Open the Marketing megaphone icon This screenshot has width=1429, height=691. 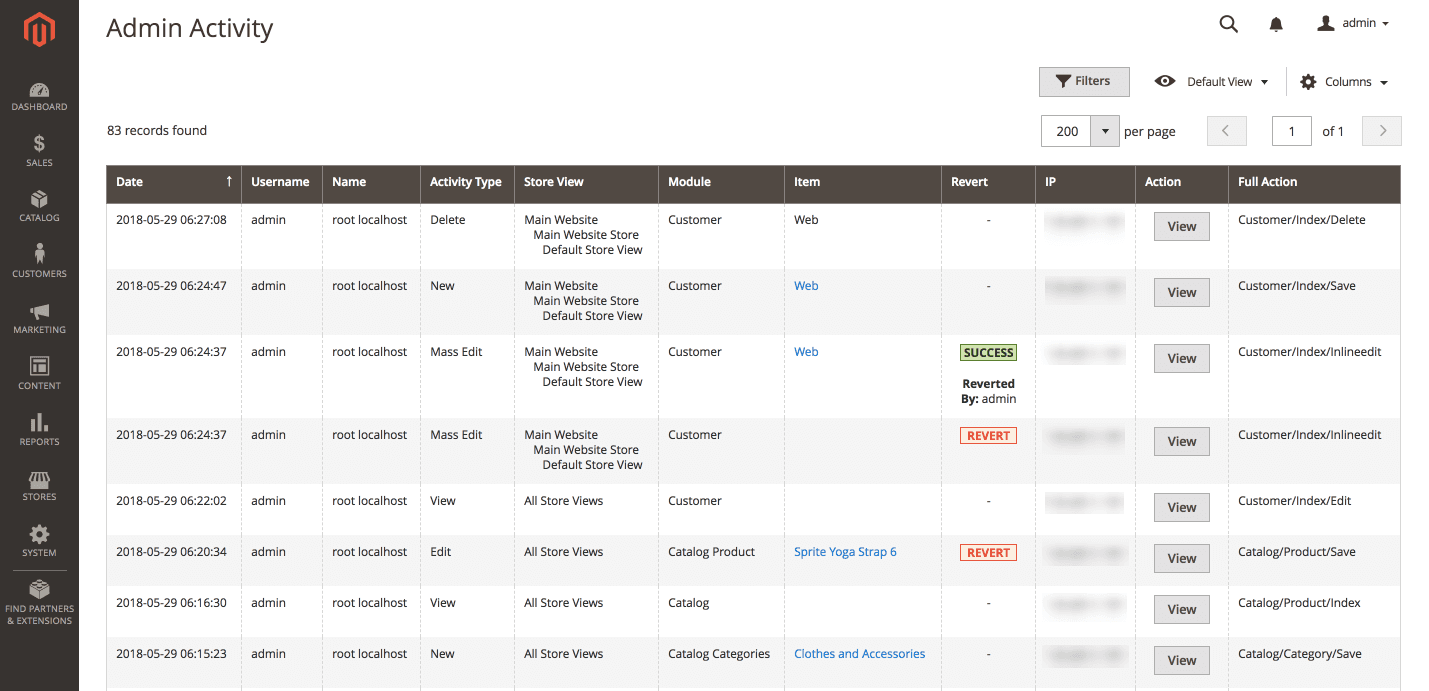pos(39,318)
